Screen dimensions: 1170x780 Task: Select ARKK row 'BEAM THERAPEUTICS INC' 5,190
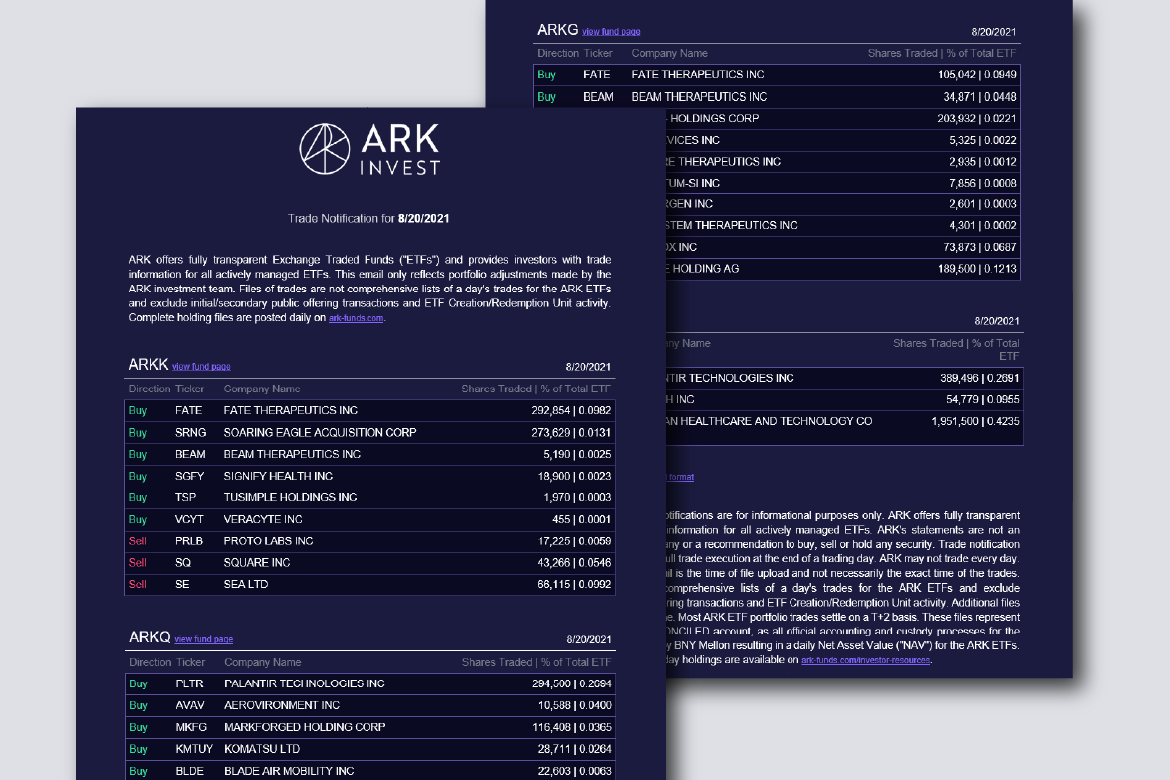coord(369,454)
